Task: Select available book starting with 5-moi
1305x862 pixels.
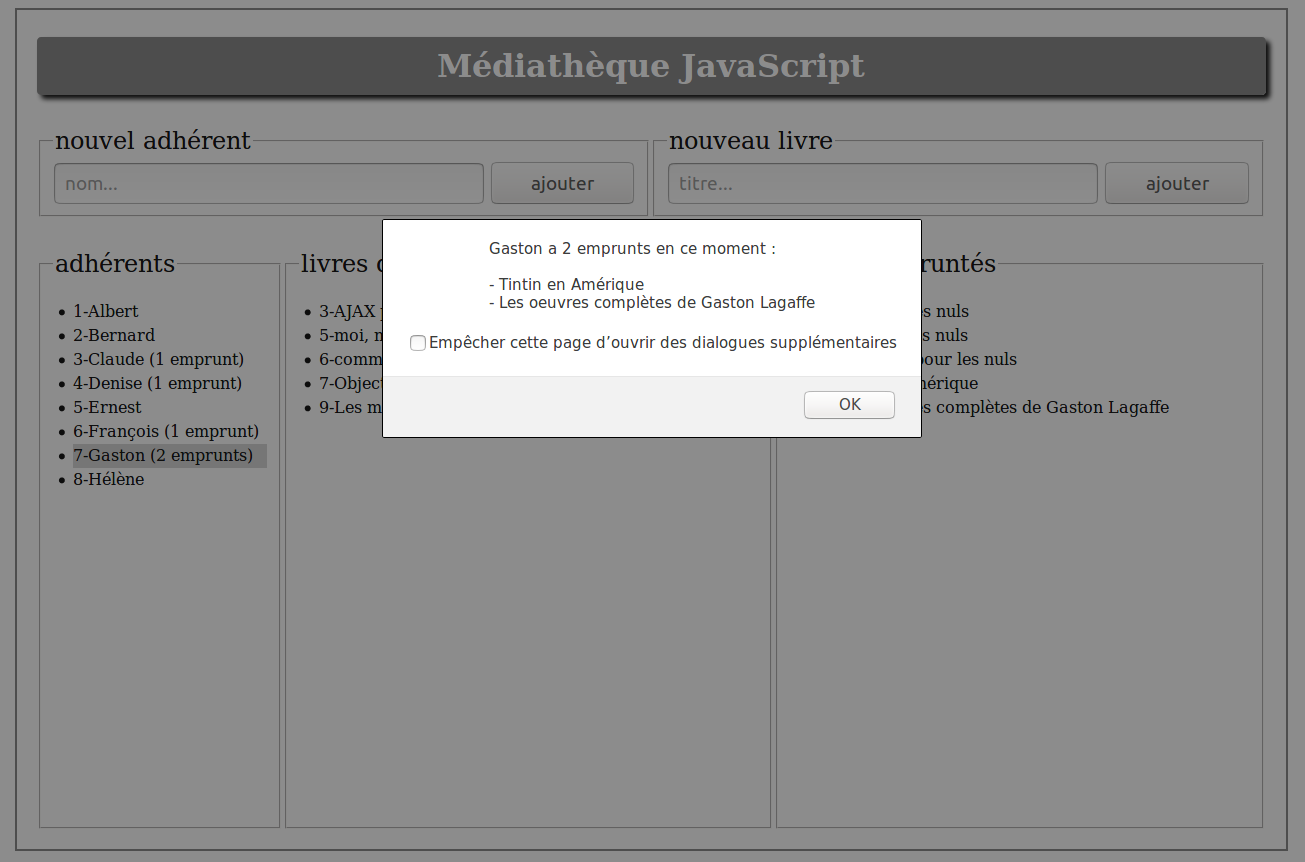Action: pyautogui.click(x=350, y=335)
